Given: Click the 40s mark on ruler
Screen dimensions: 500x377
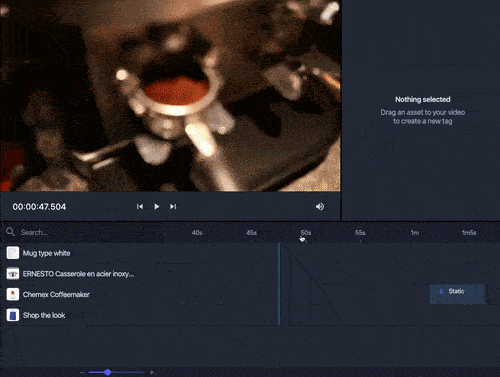Looking at the screenshot, I should [x=197, y=233].
